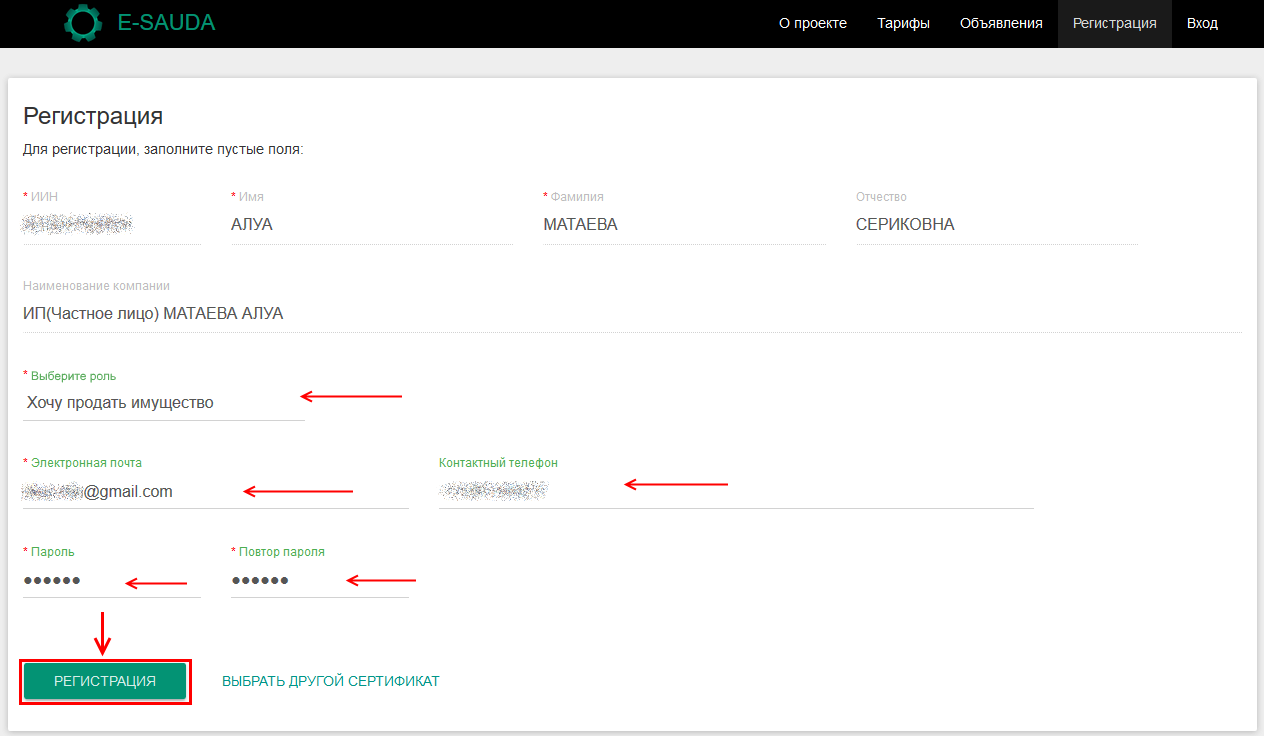Click the ИИН input field
The image size is (1264, 736).
[x=111, y=225]
